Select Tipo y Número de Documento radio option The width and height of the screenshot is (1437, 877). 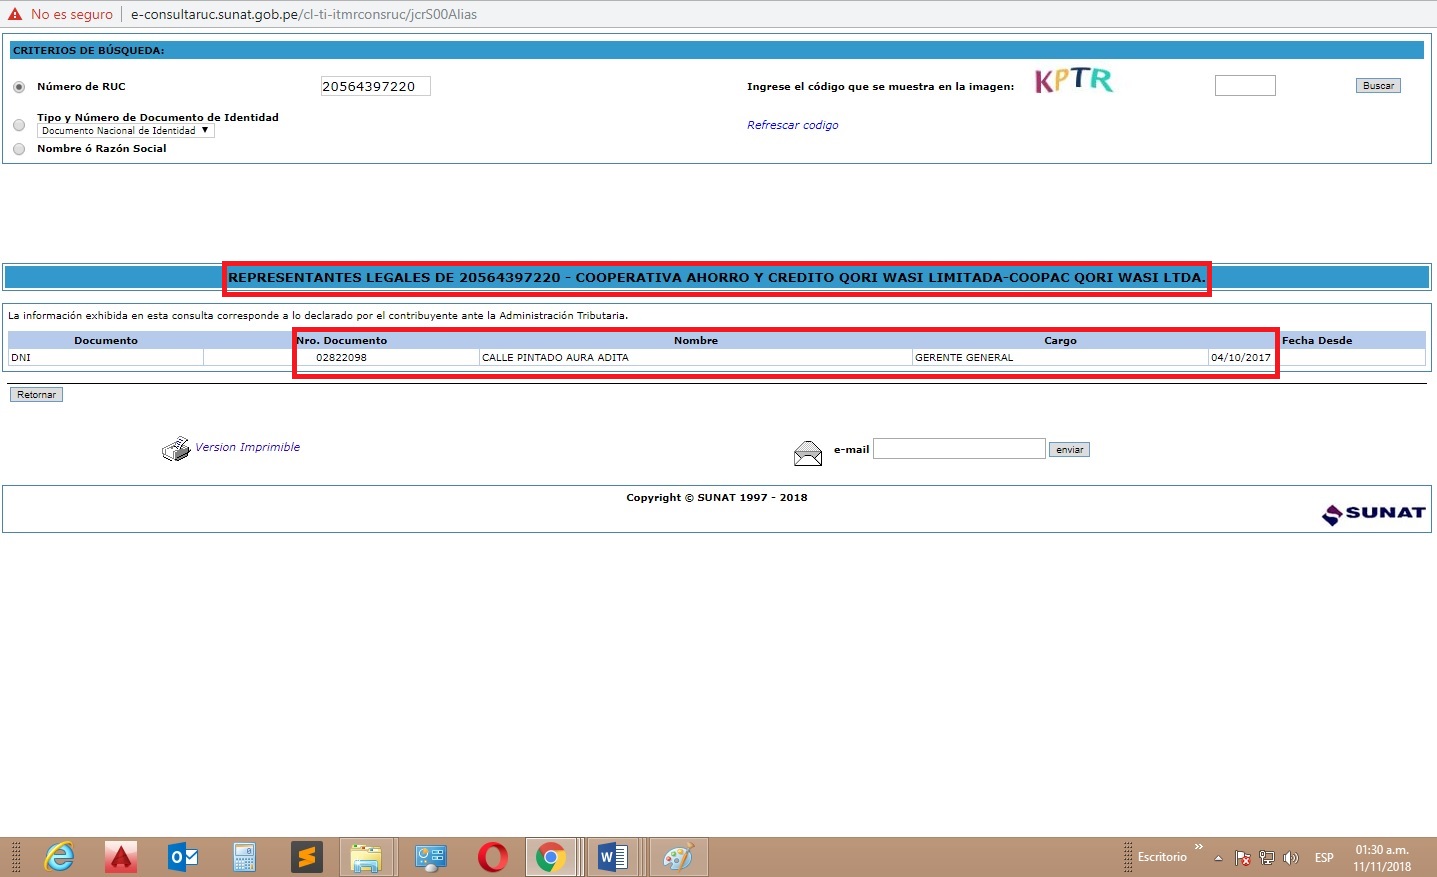pos(19,125)
